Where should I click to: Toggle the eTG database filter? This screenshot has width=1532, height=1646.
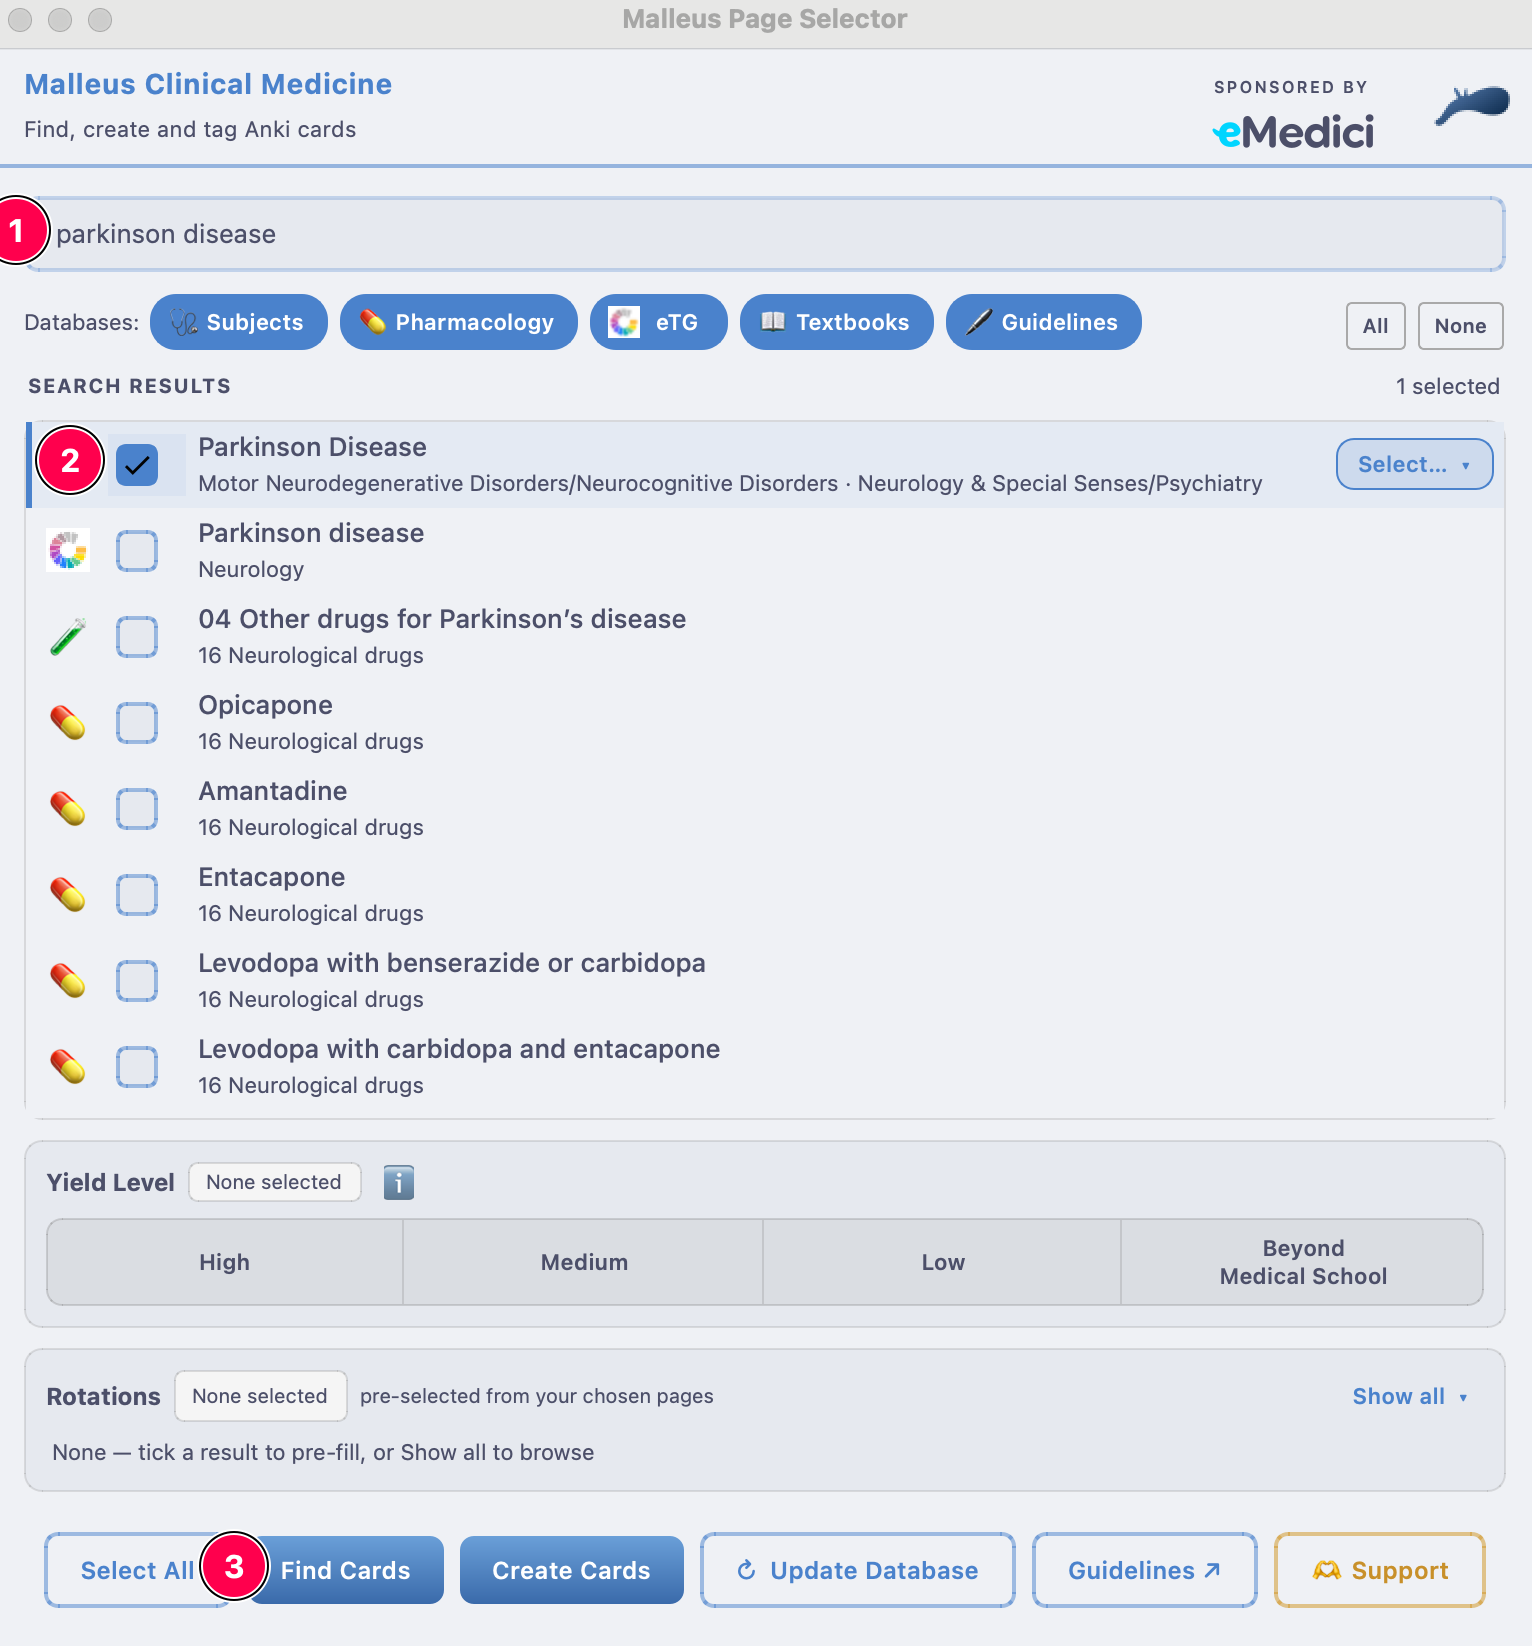[659, 322]
